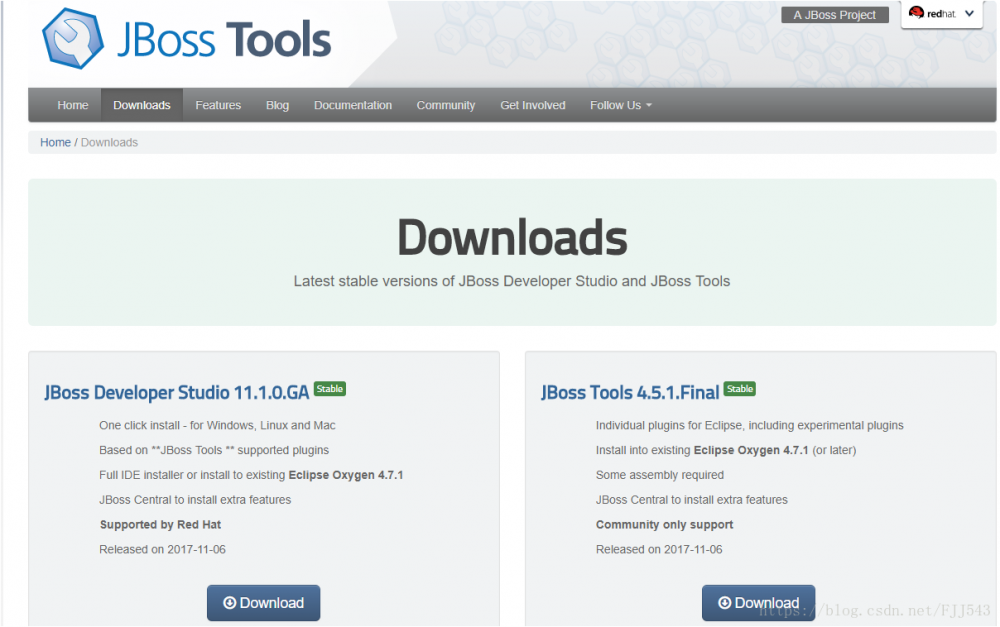This screenshot has width=1000, height=627.
Task: Click Stable badge beside JBoss Tools 4.5.1.Final
Action: [x=740, y=388]
